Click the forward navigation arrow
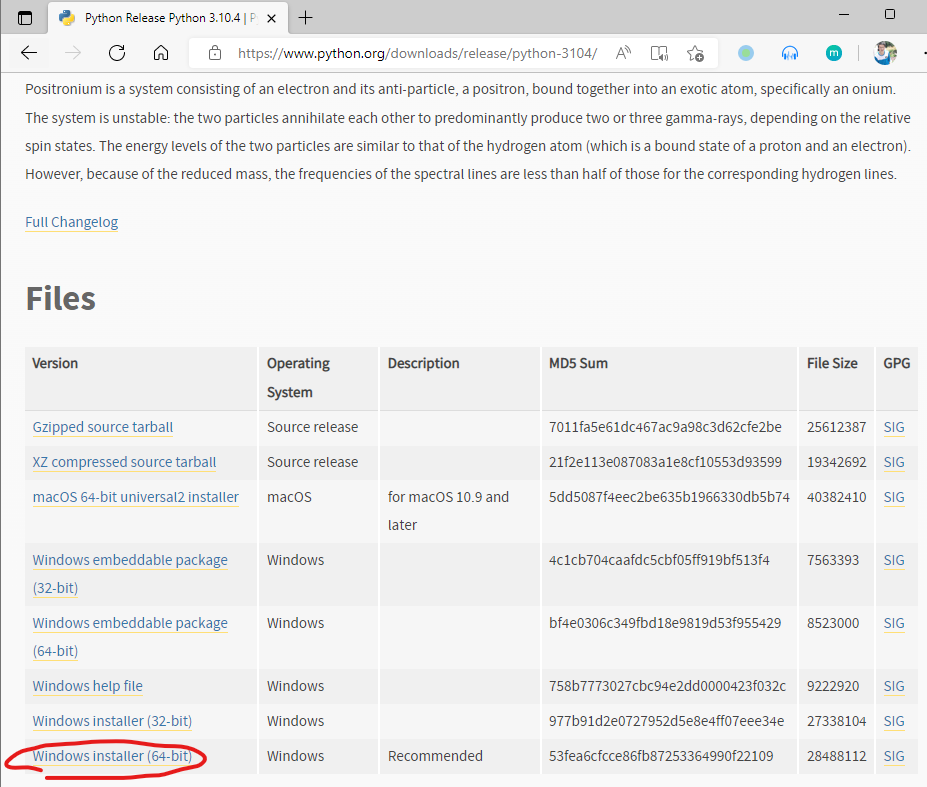927x787 pixels. 73,53
